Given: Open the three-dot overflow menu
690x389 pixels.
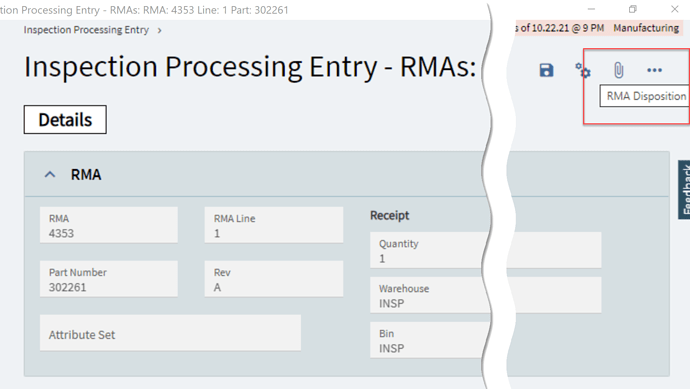Looking at the screenshot, I should [654, 70].
